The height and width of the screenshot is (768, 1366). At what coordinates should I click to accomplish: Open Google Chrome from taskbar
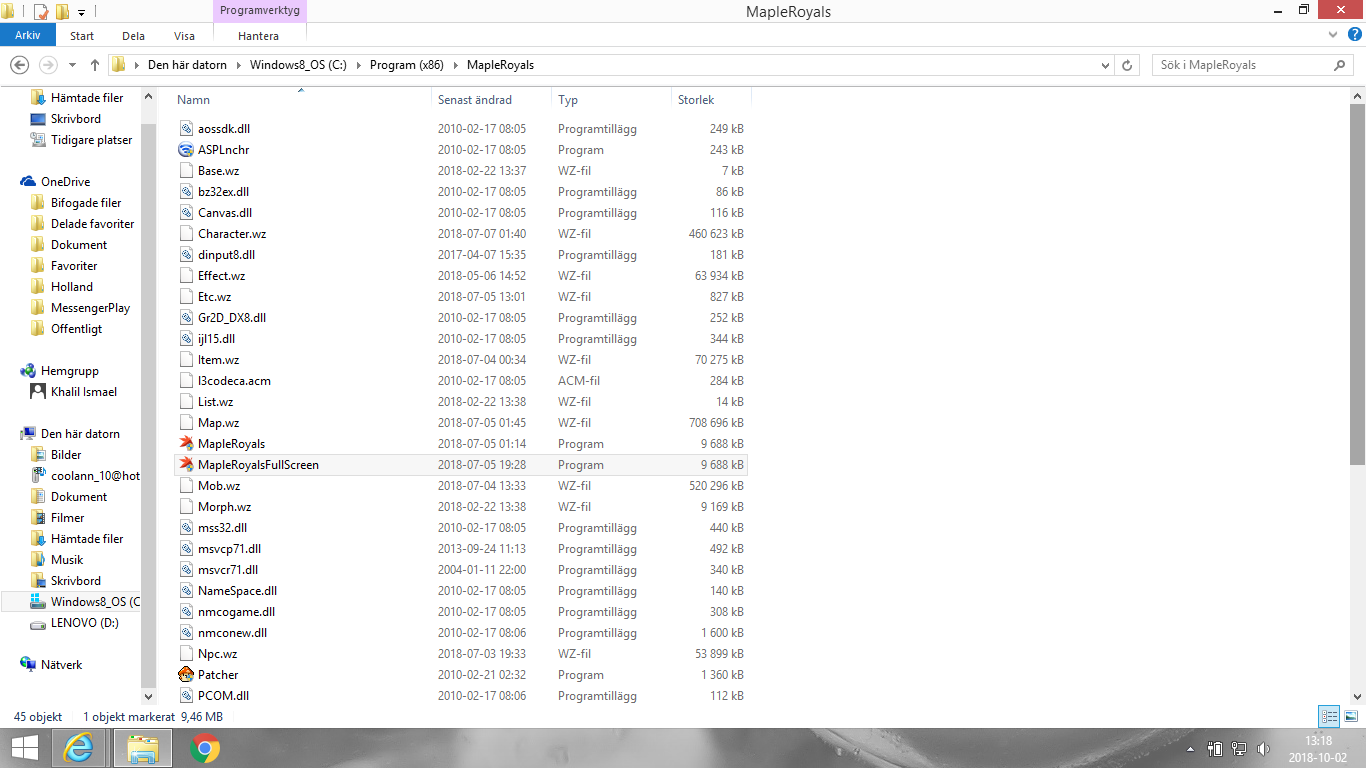point(205,748)
